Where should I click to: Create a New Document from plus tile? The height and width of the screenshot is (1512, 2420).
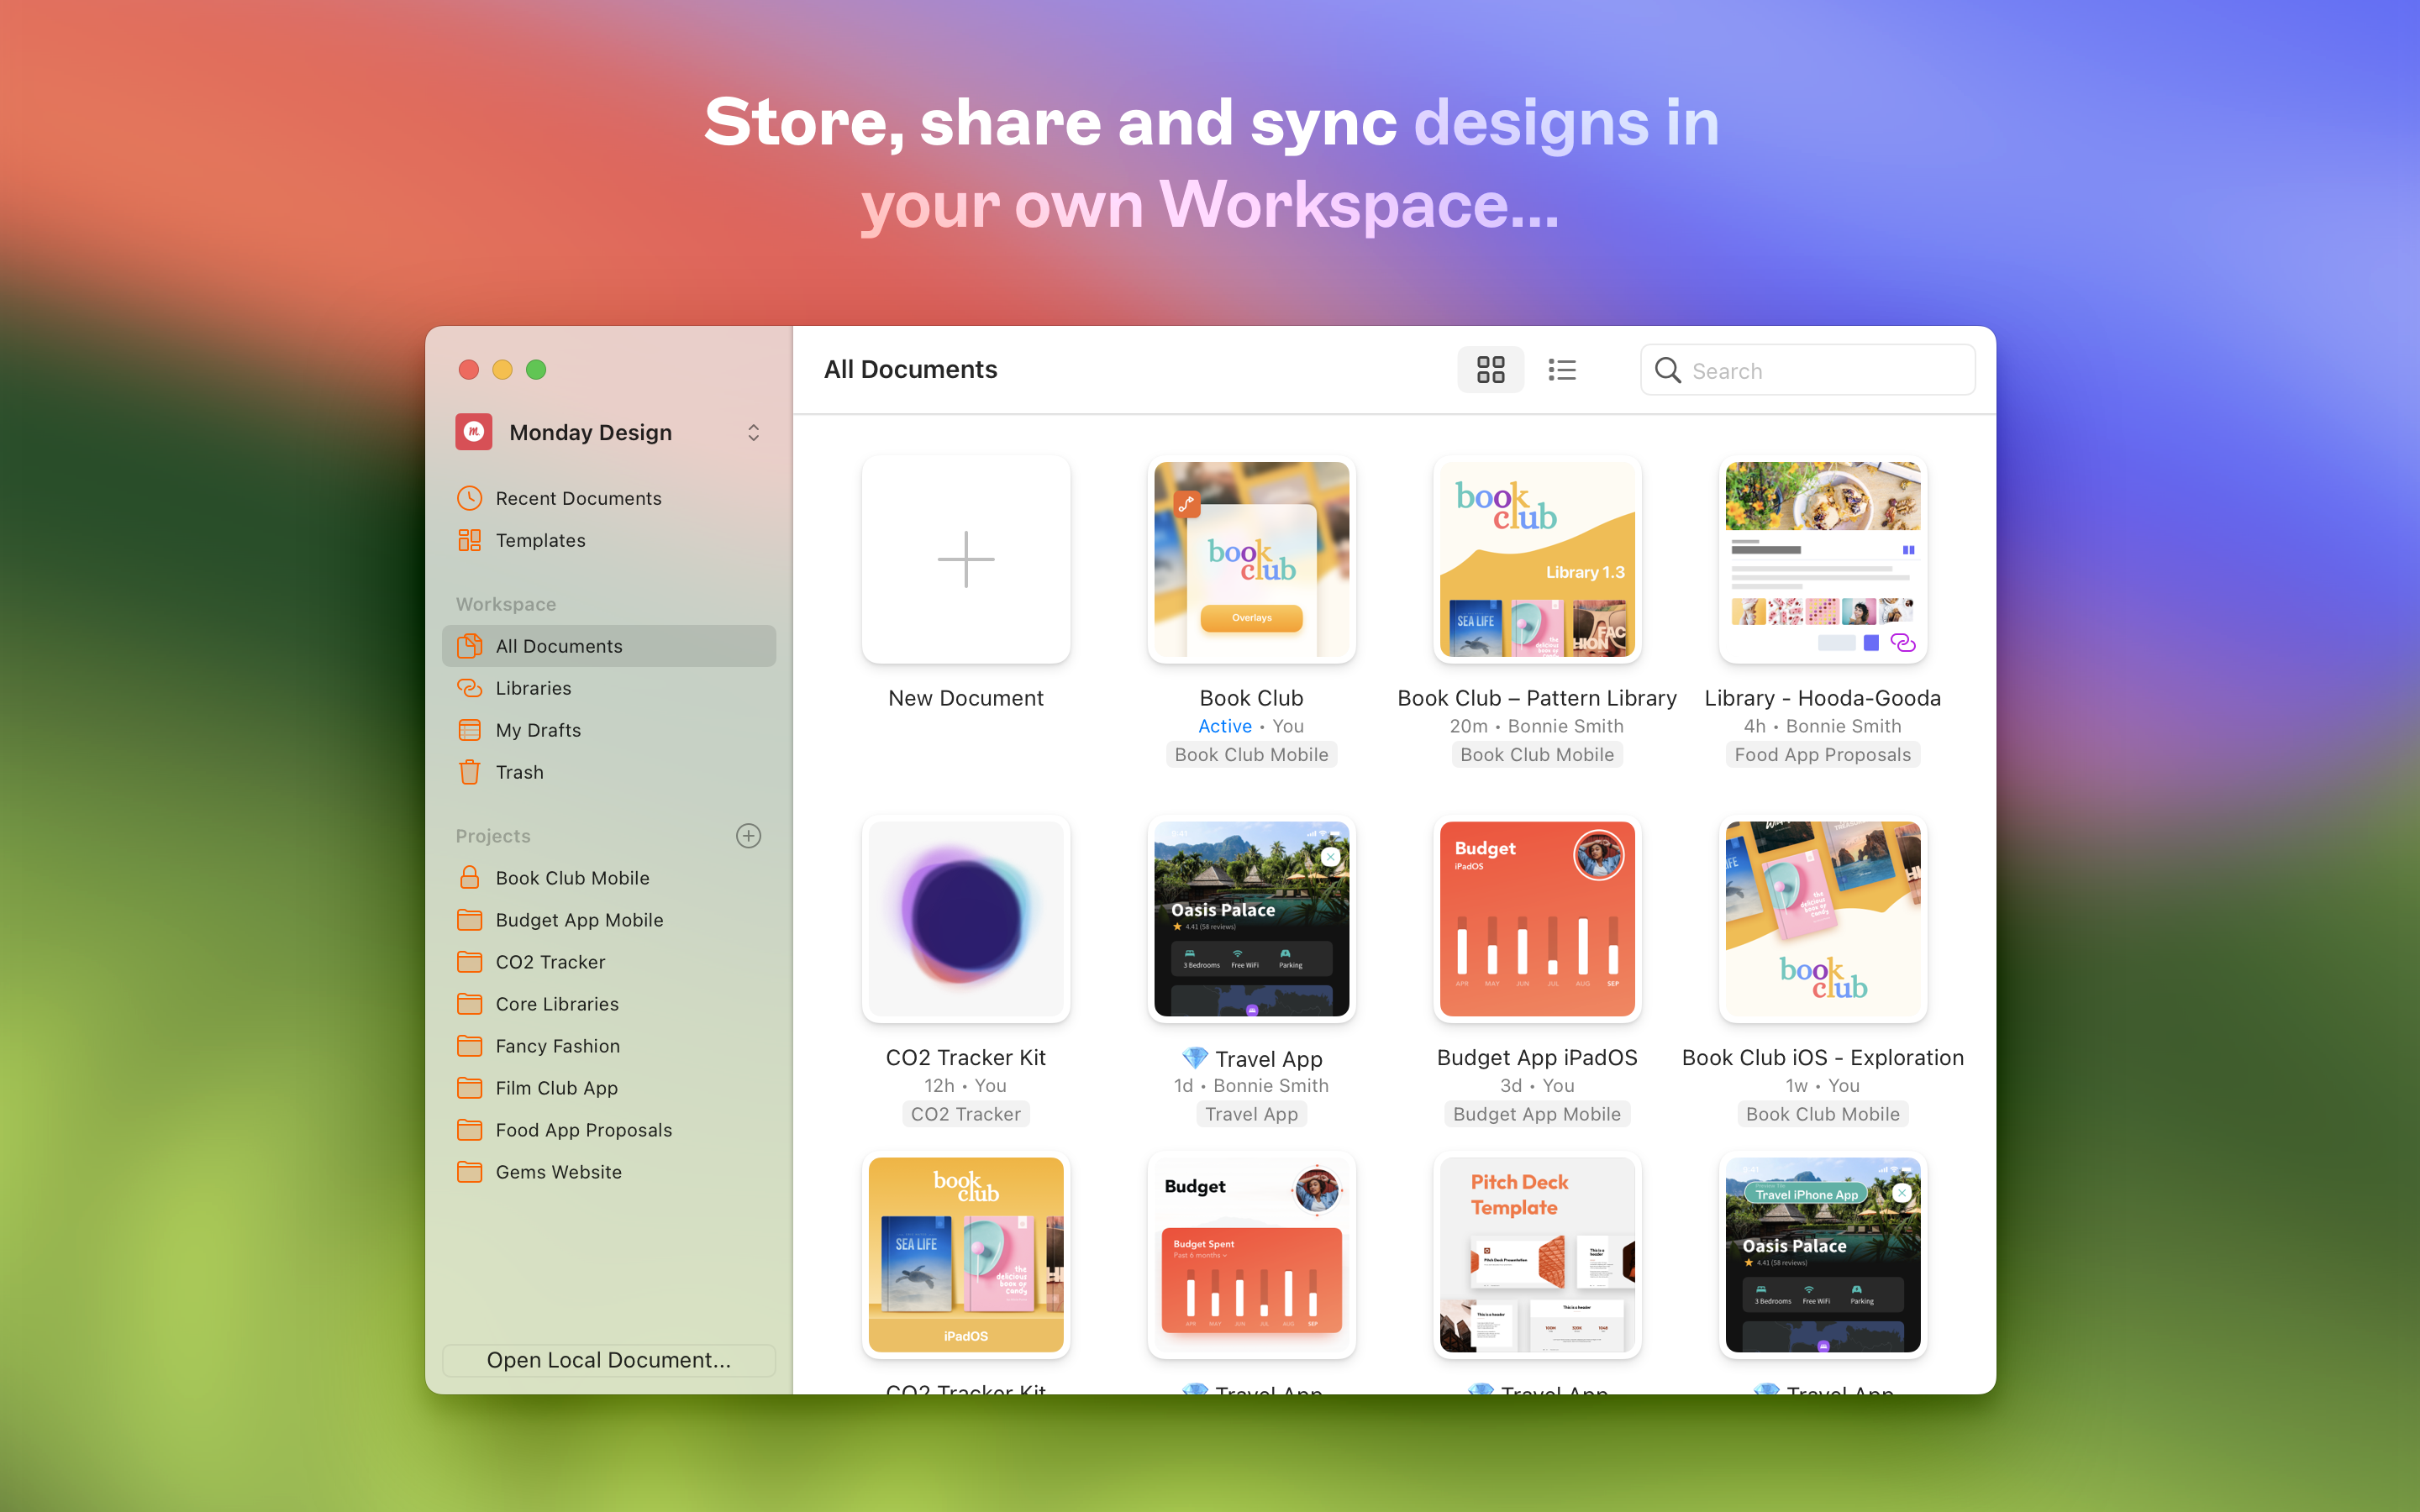[966, 559]
